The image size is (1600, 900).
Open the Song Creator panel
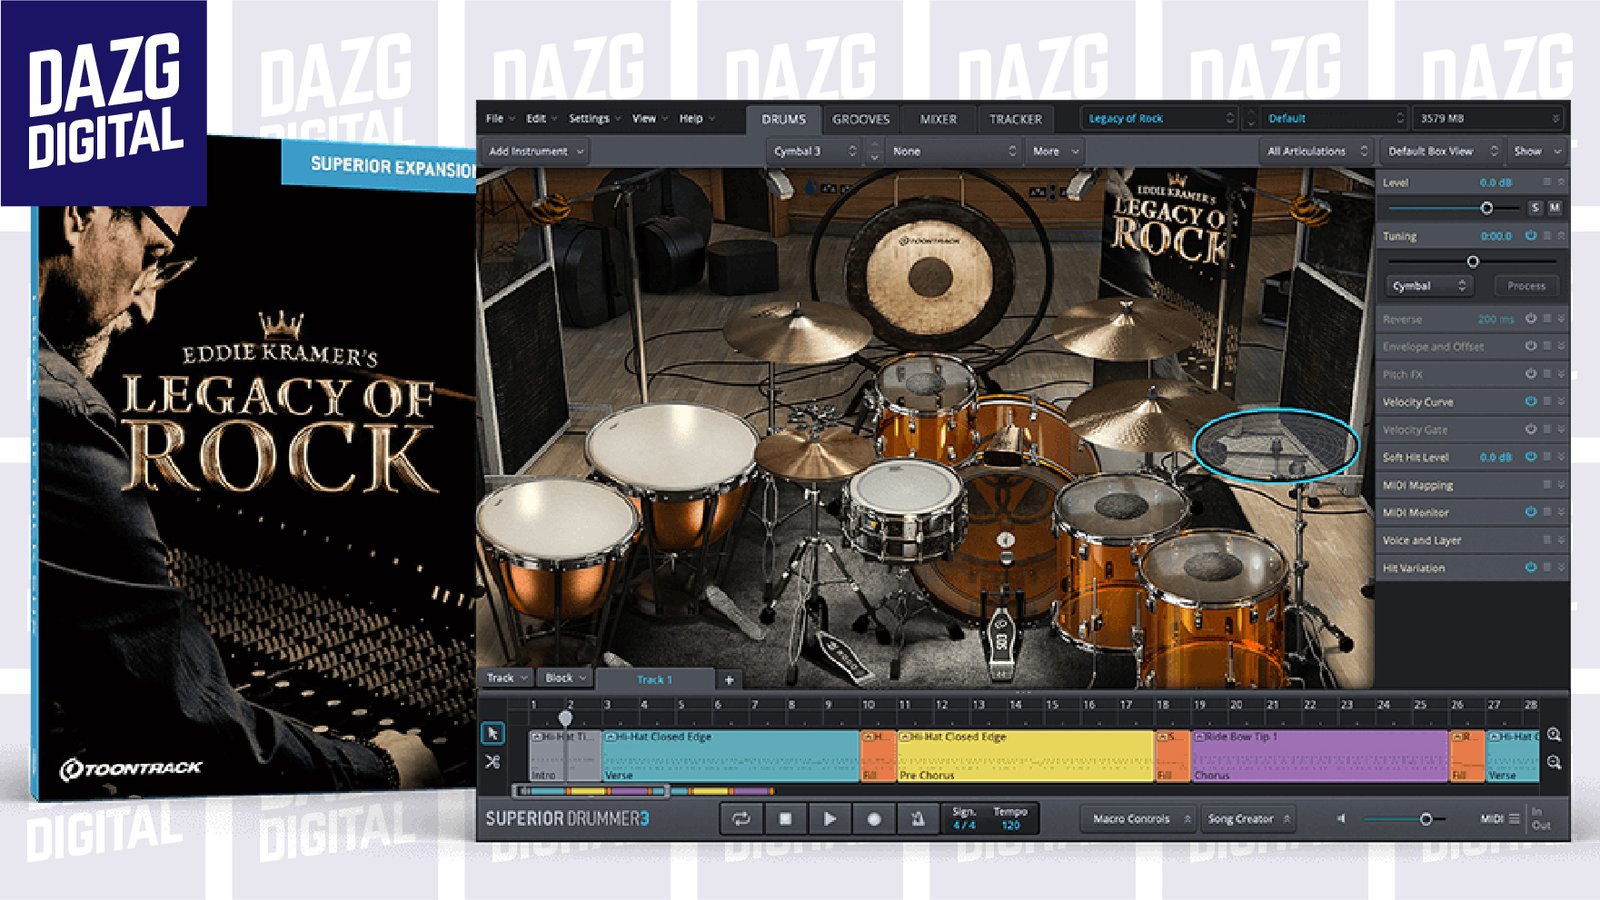tap(1248, 819)
